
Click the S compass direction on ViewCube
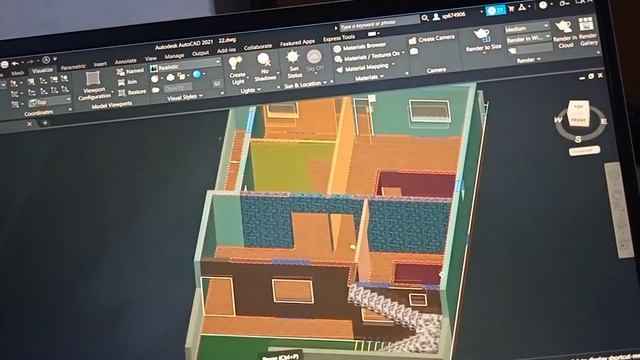[578, 140]
